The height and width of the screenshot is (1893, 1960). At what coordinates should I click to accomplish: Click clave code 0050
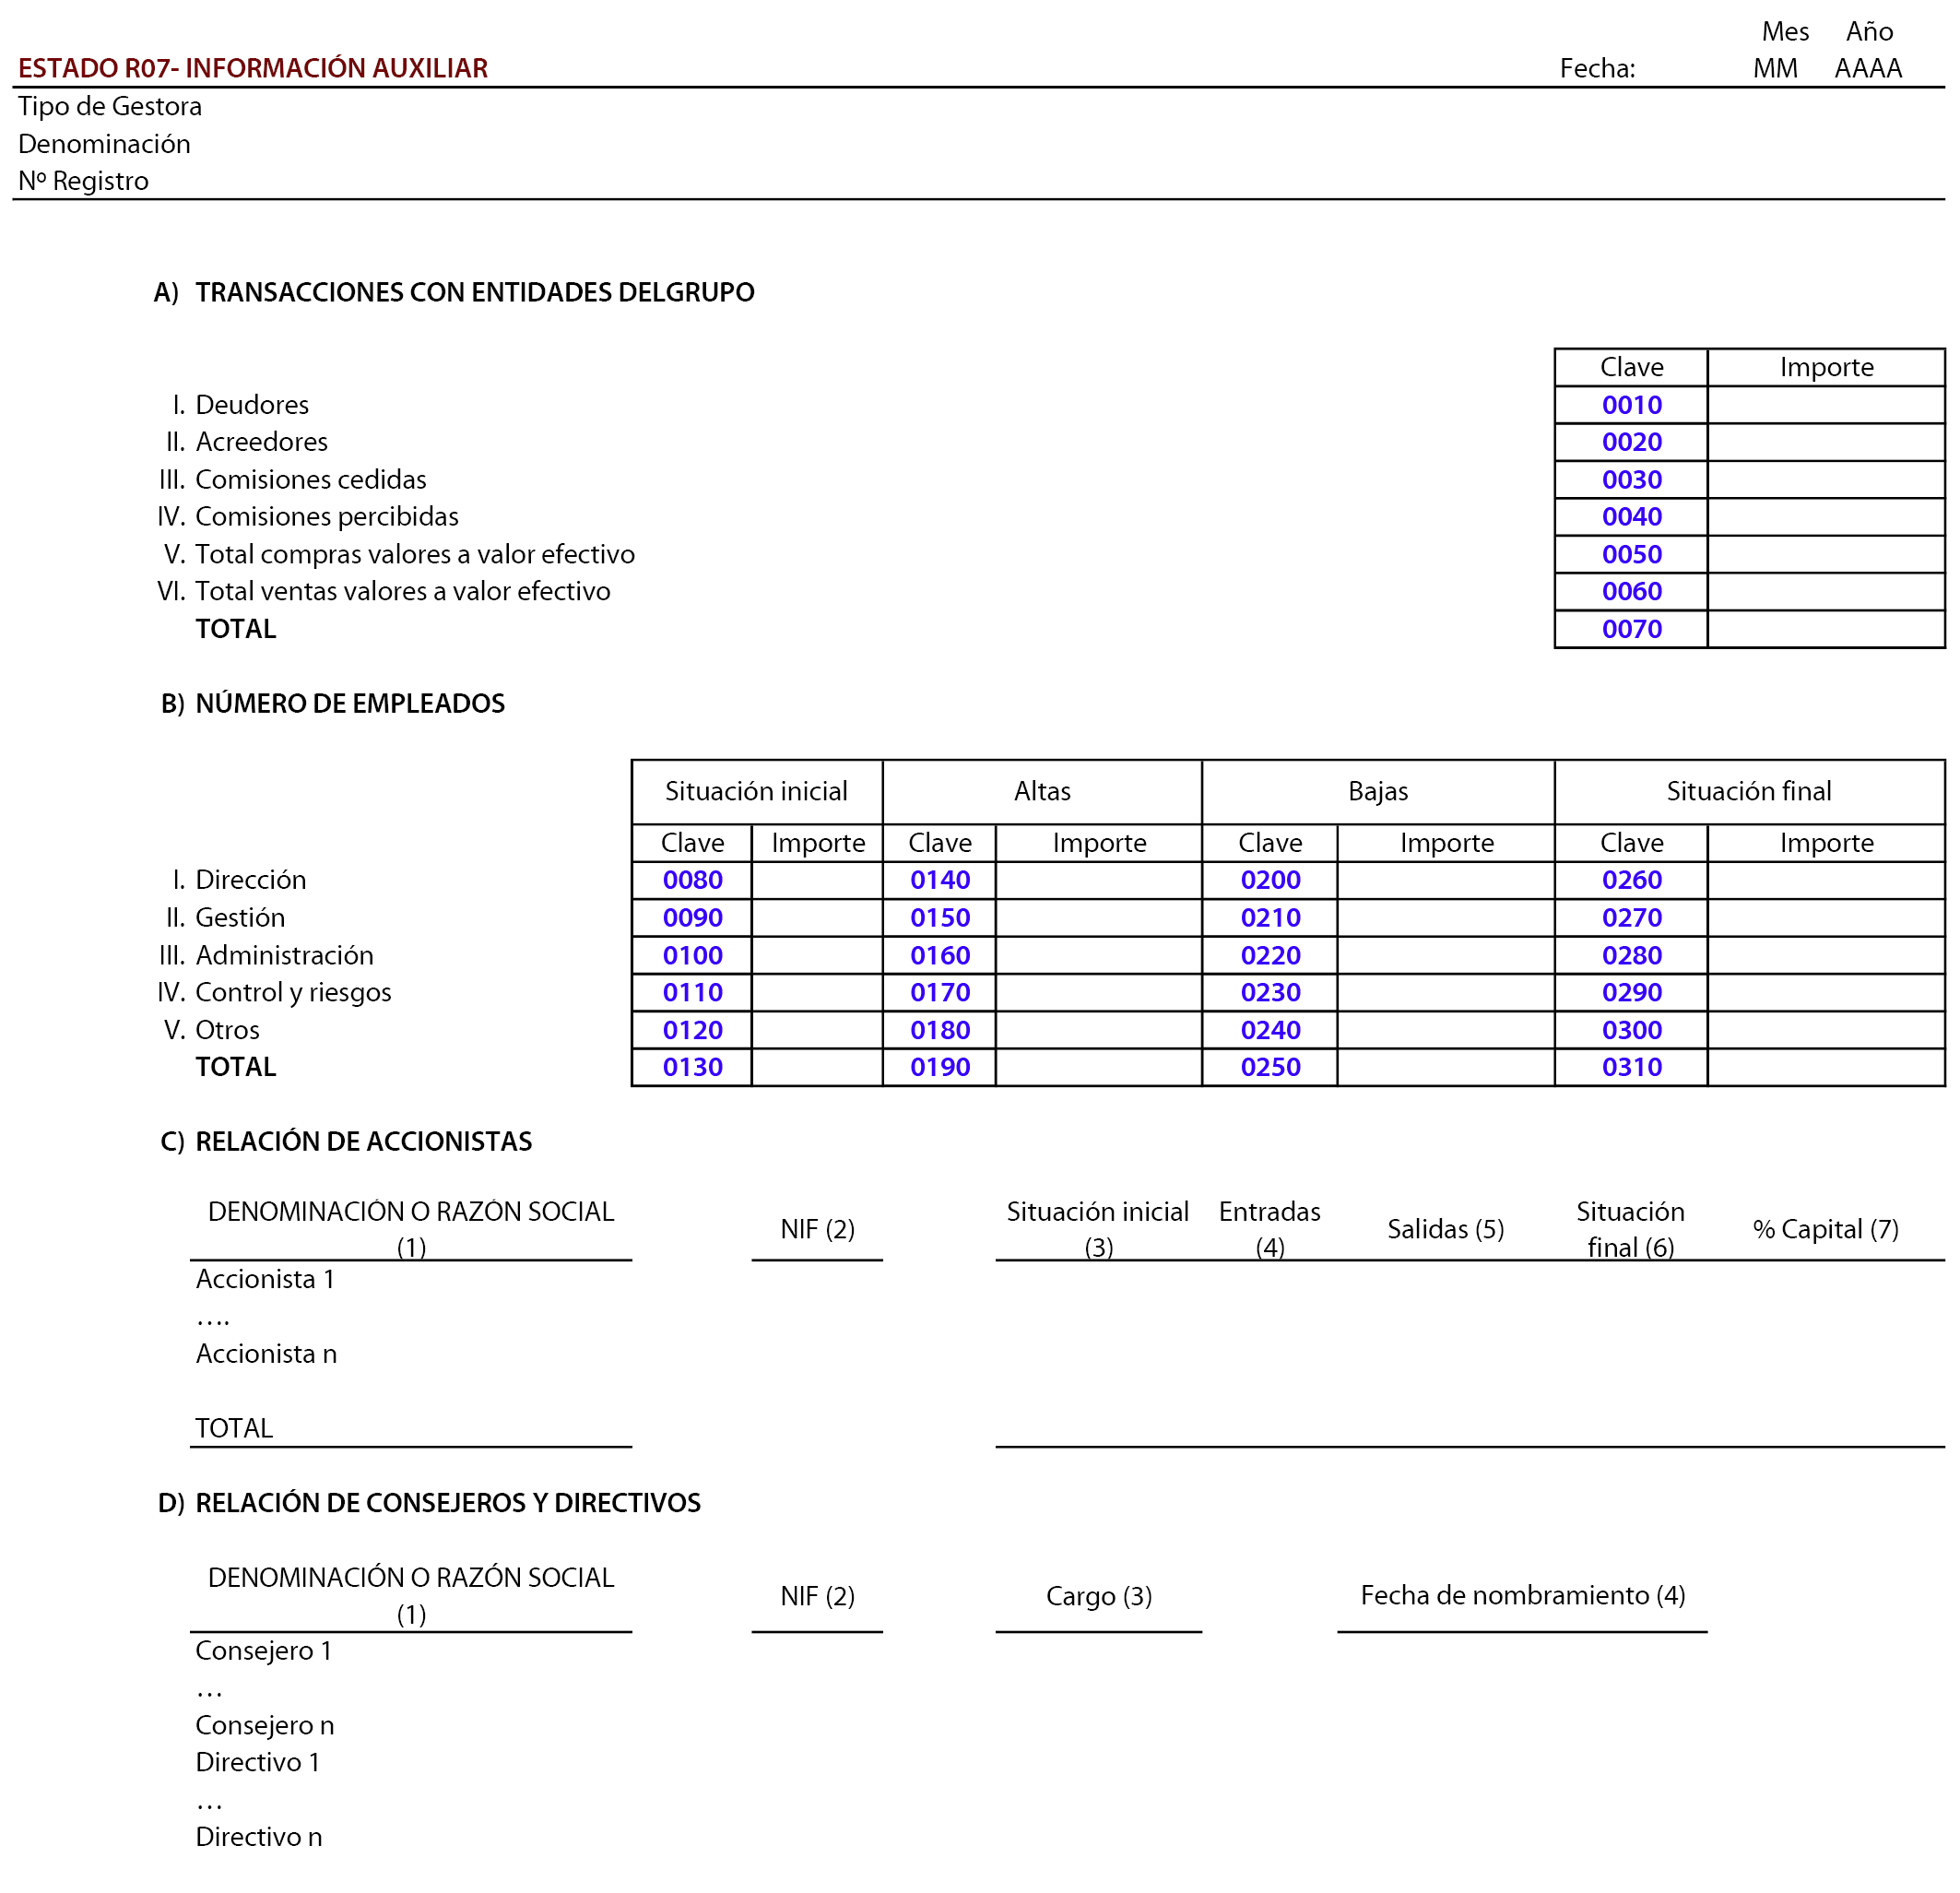point(1631,555)
